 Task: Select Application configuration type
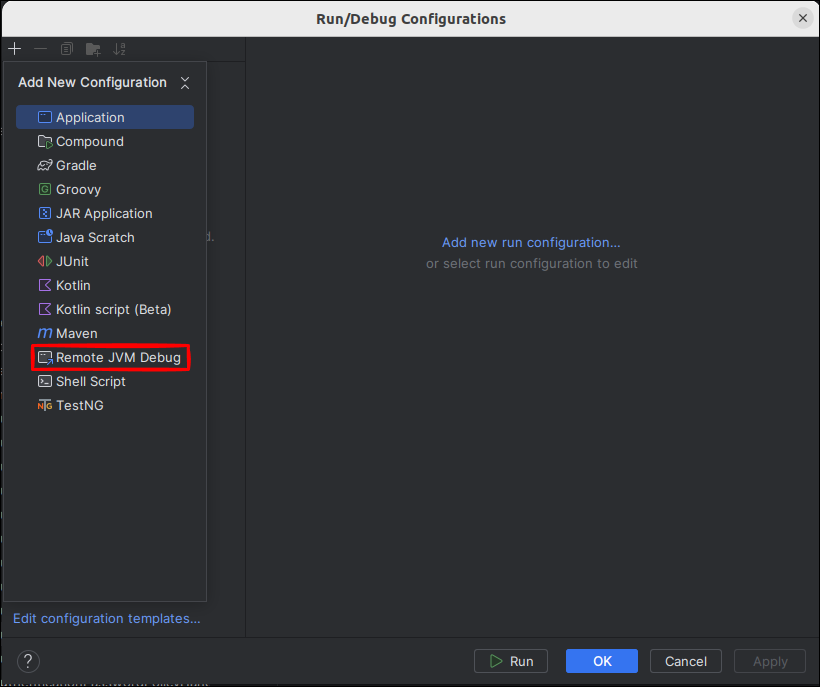click(90, 117)
